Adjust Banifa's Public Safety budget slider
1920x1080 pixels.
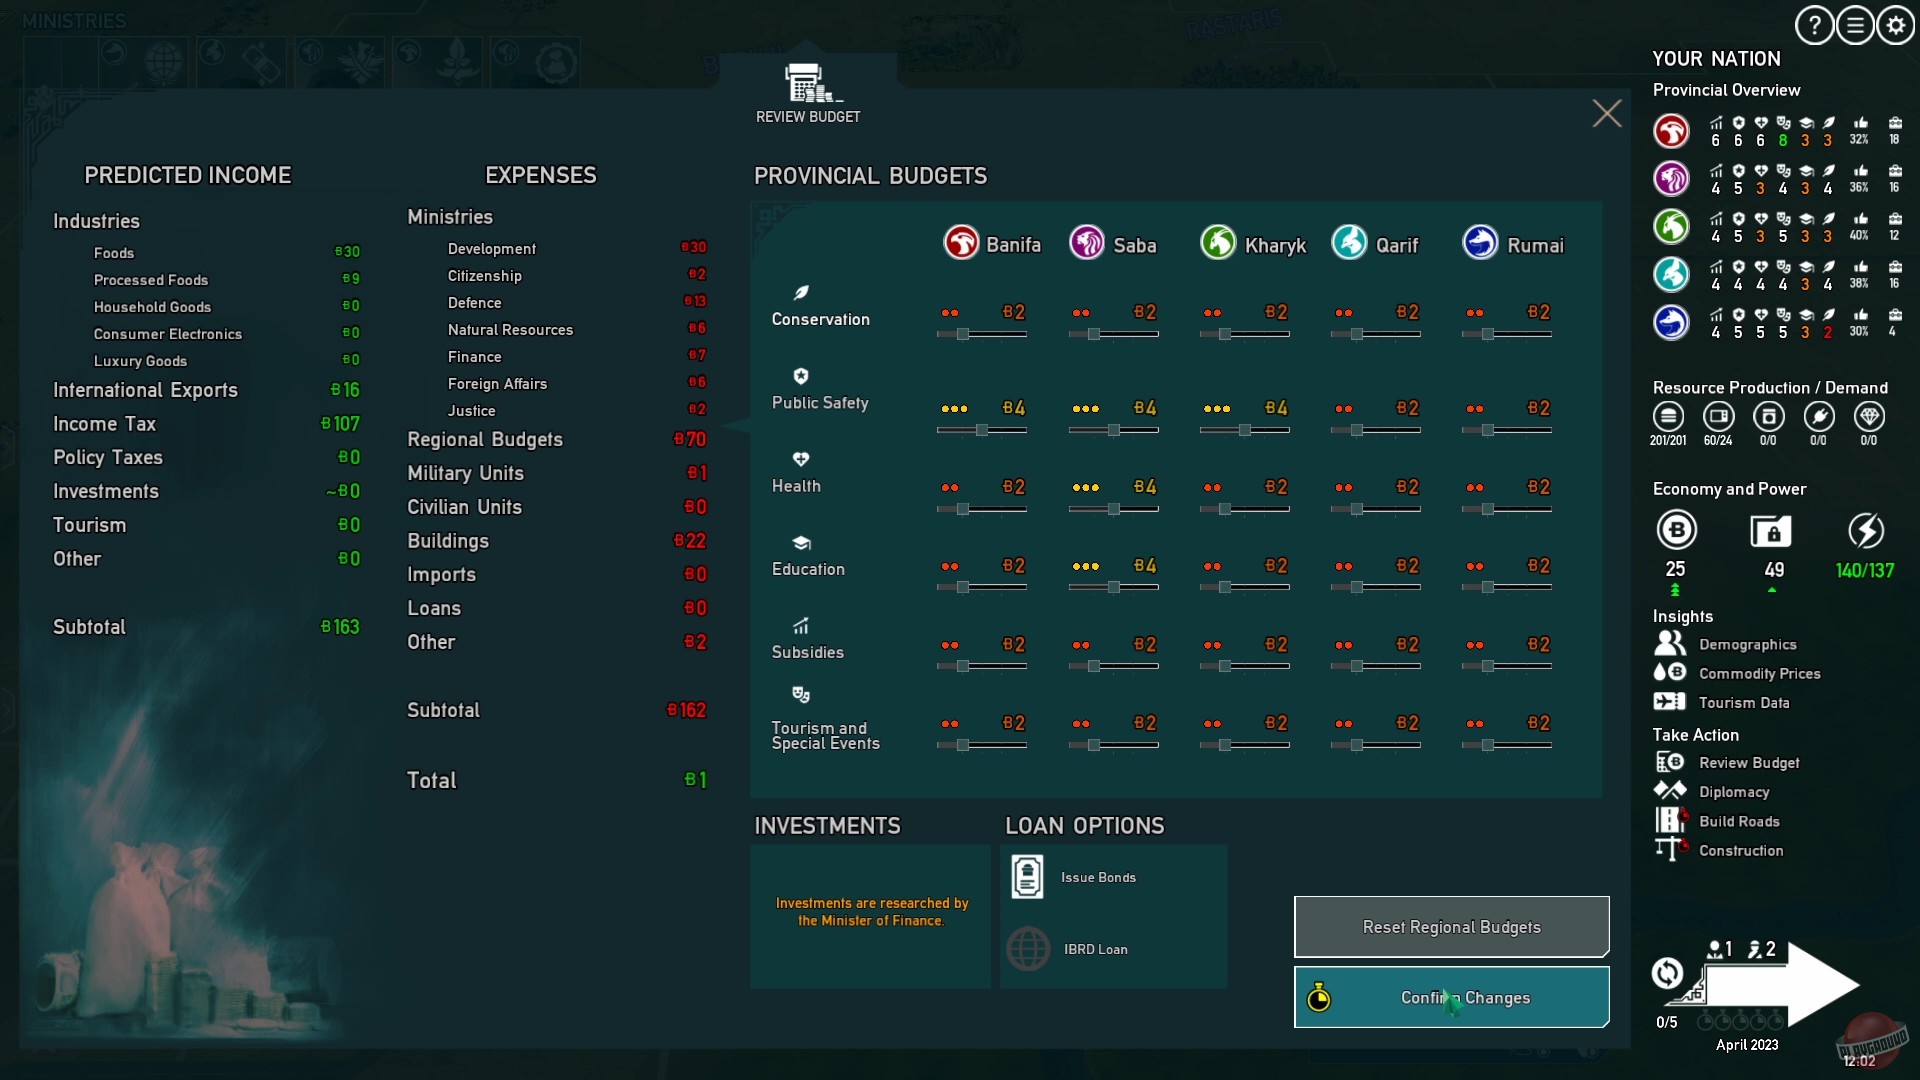click(x=983, y=429)
